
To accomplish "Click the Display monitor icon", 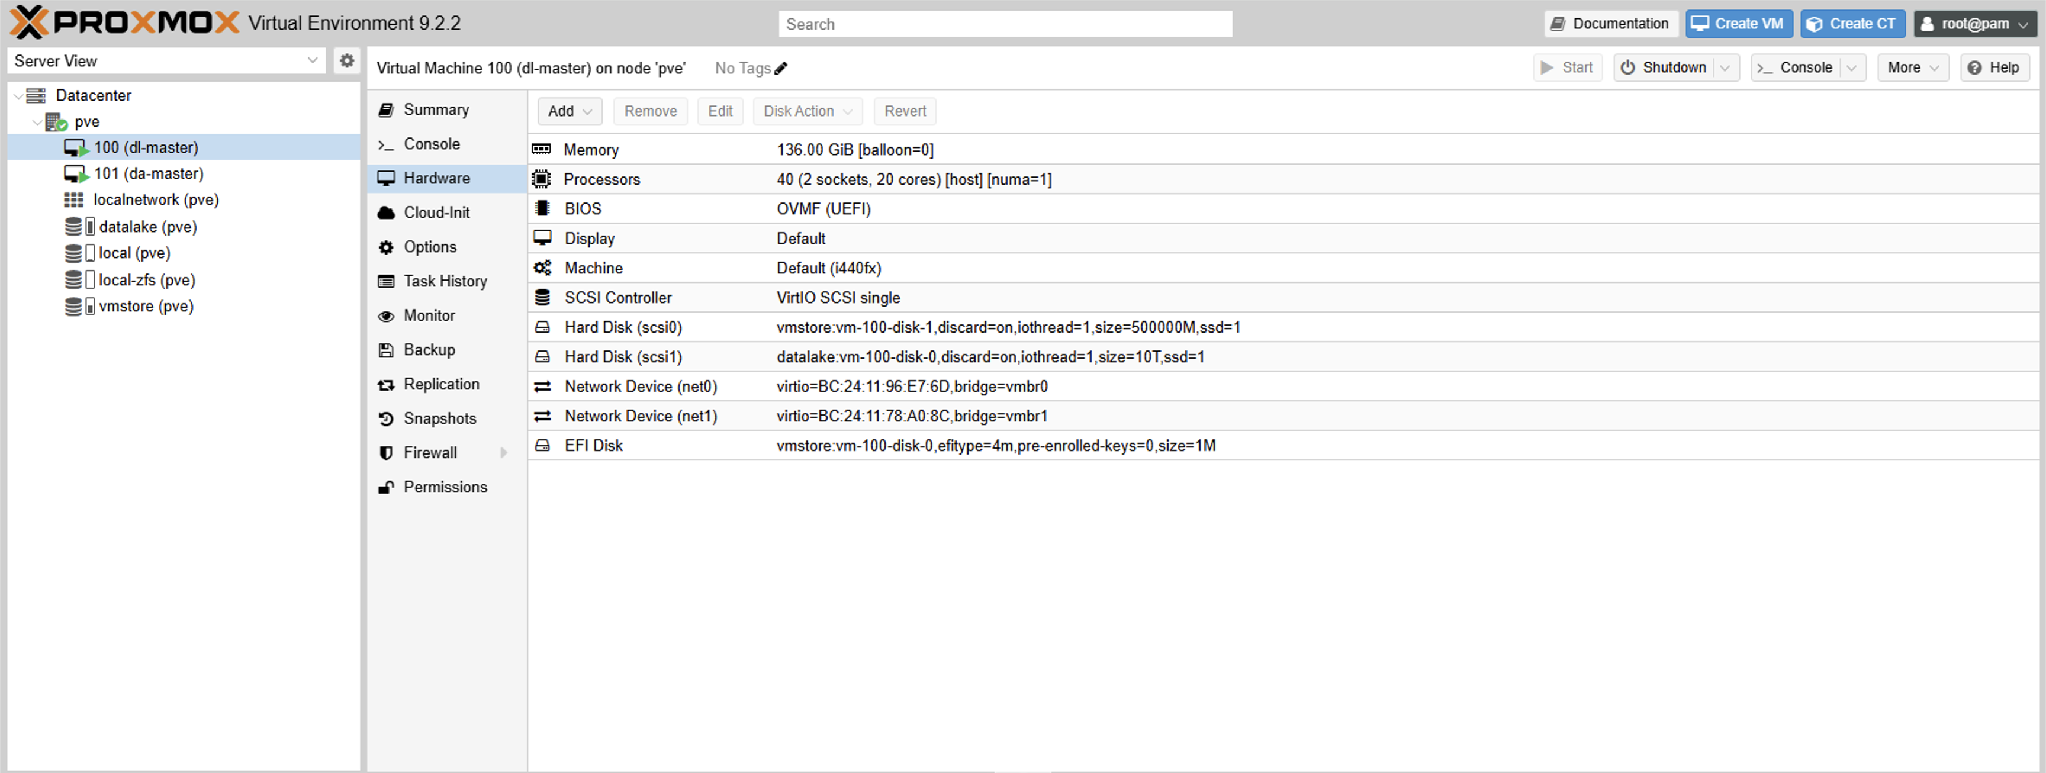I will pyautogui.click(x=542, y=238).
